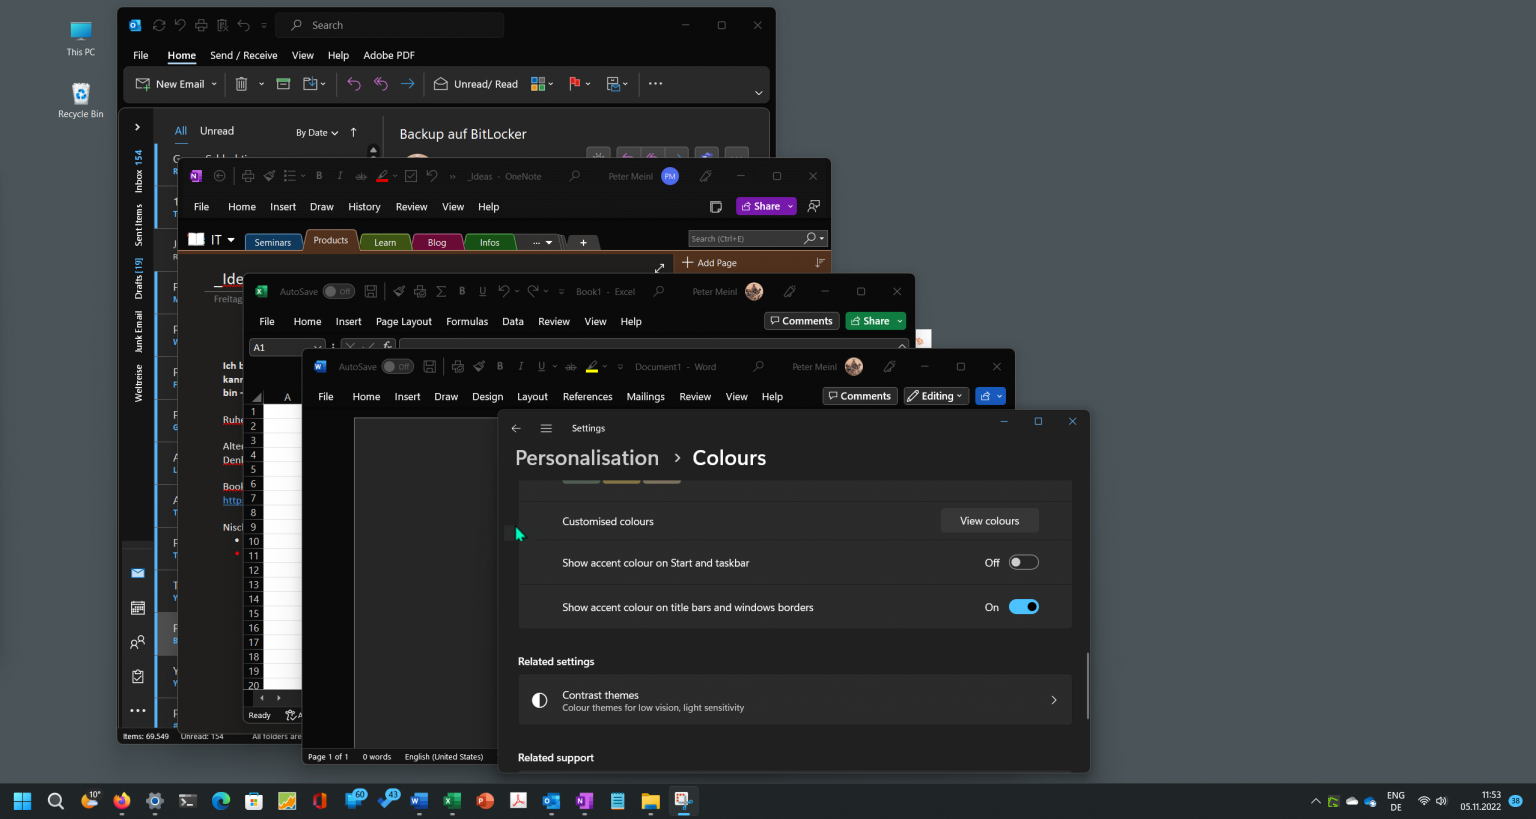Expand the Editing mode dropdown in Word
This screenshot has height=819, width=1536.
pos(936,396)
